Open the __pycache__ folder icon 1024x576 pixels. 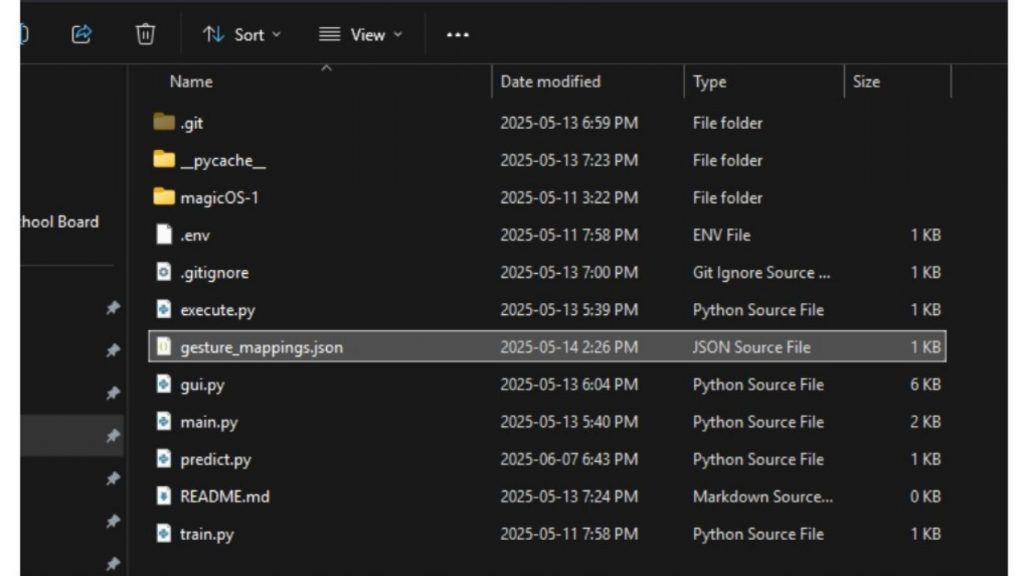162,160
